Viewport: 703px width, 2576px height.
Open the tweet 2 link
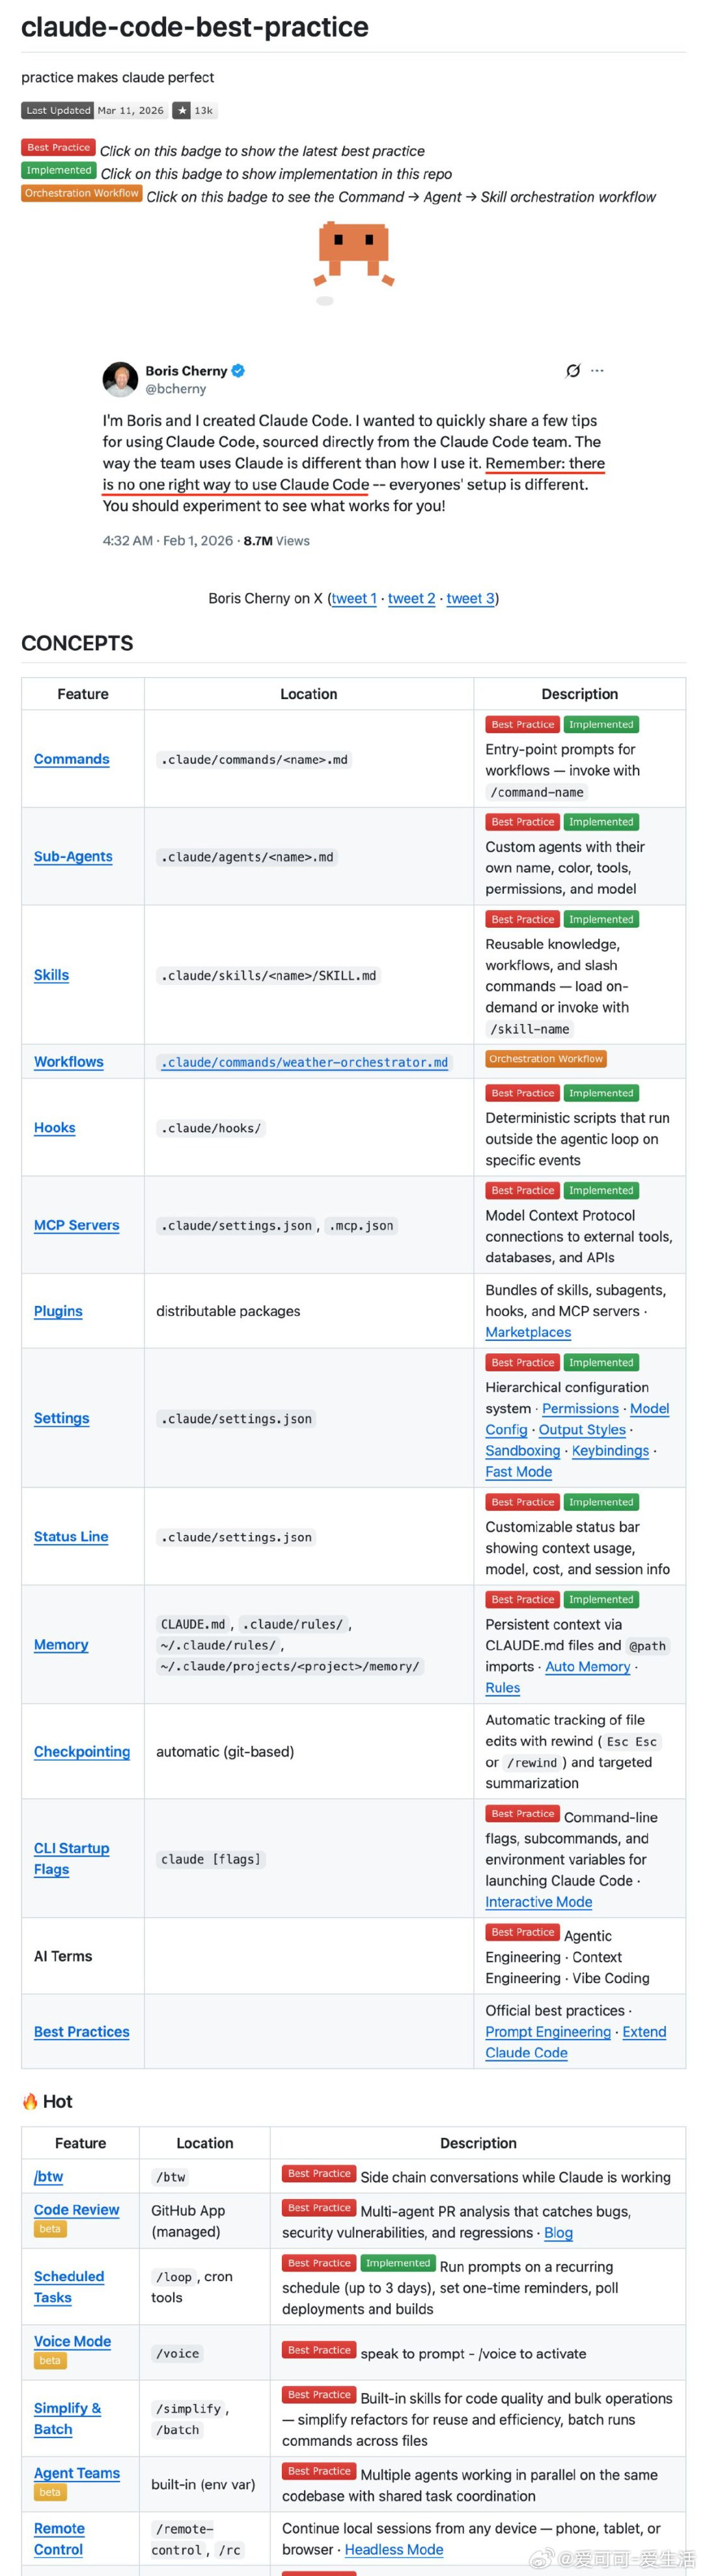point(412,598)
